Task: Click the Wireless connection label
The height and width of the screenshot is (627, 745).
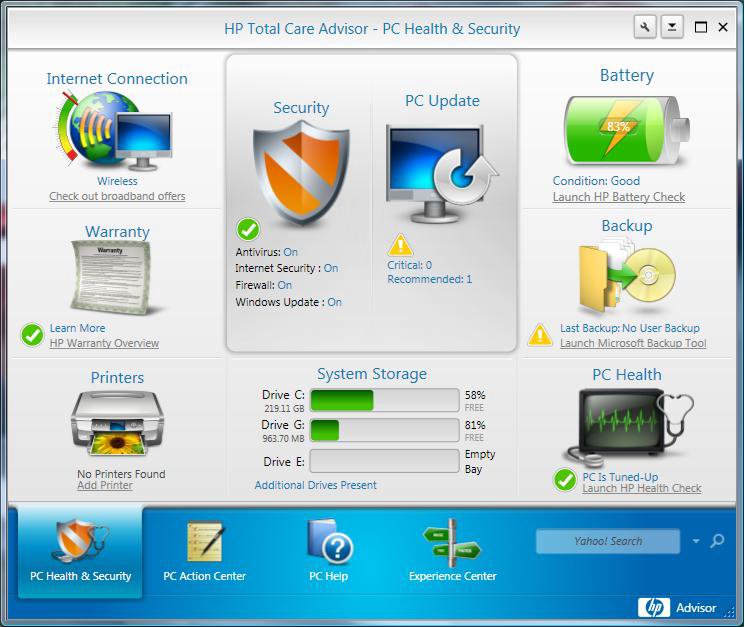Action: (117, 181)
